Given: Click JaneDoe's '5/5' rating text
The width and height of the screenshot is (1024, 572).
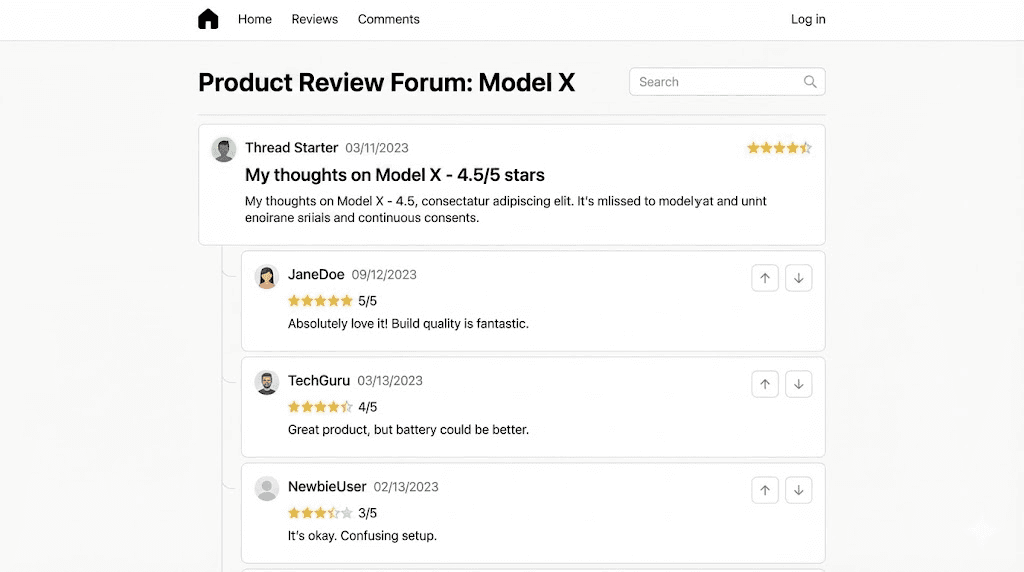Looking at the screenshot, I should (368, 301).
